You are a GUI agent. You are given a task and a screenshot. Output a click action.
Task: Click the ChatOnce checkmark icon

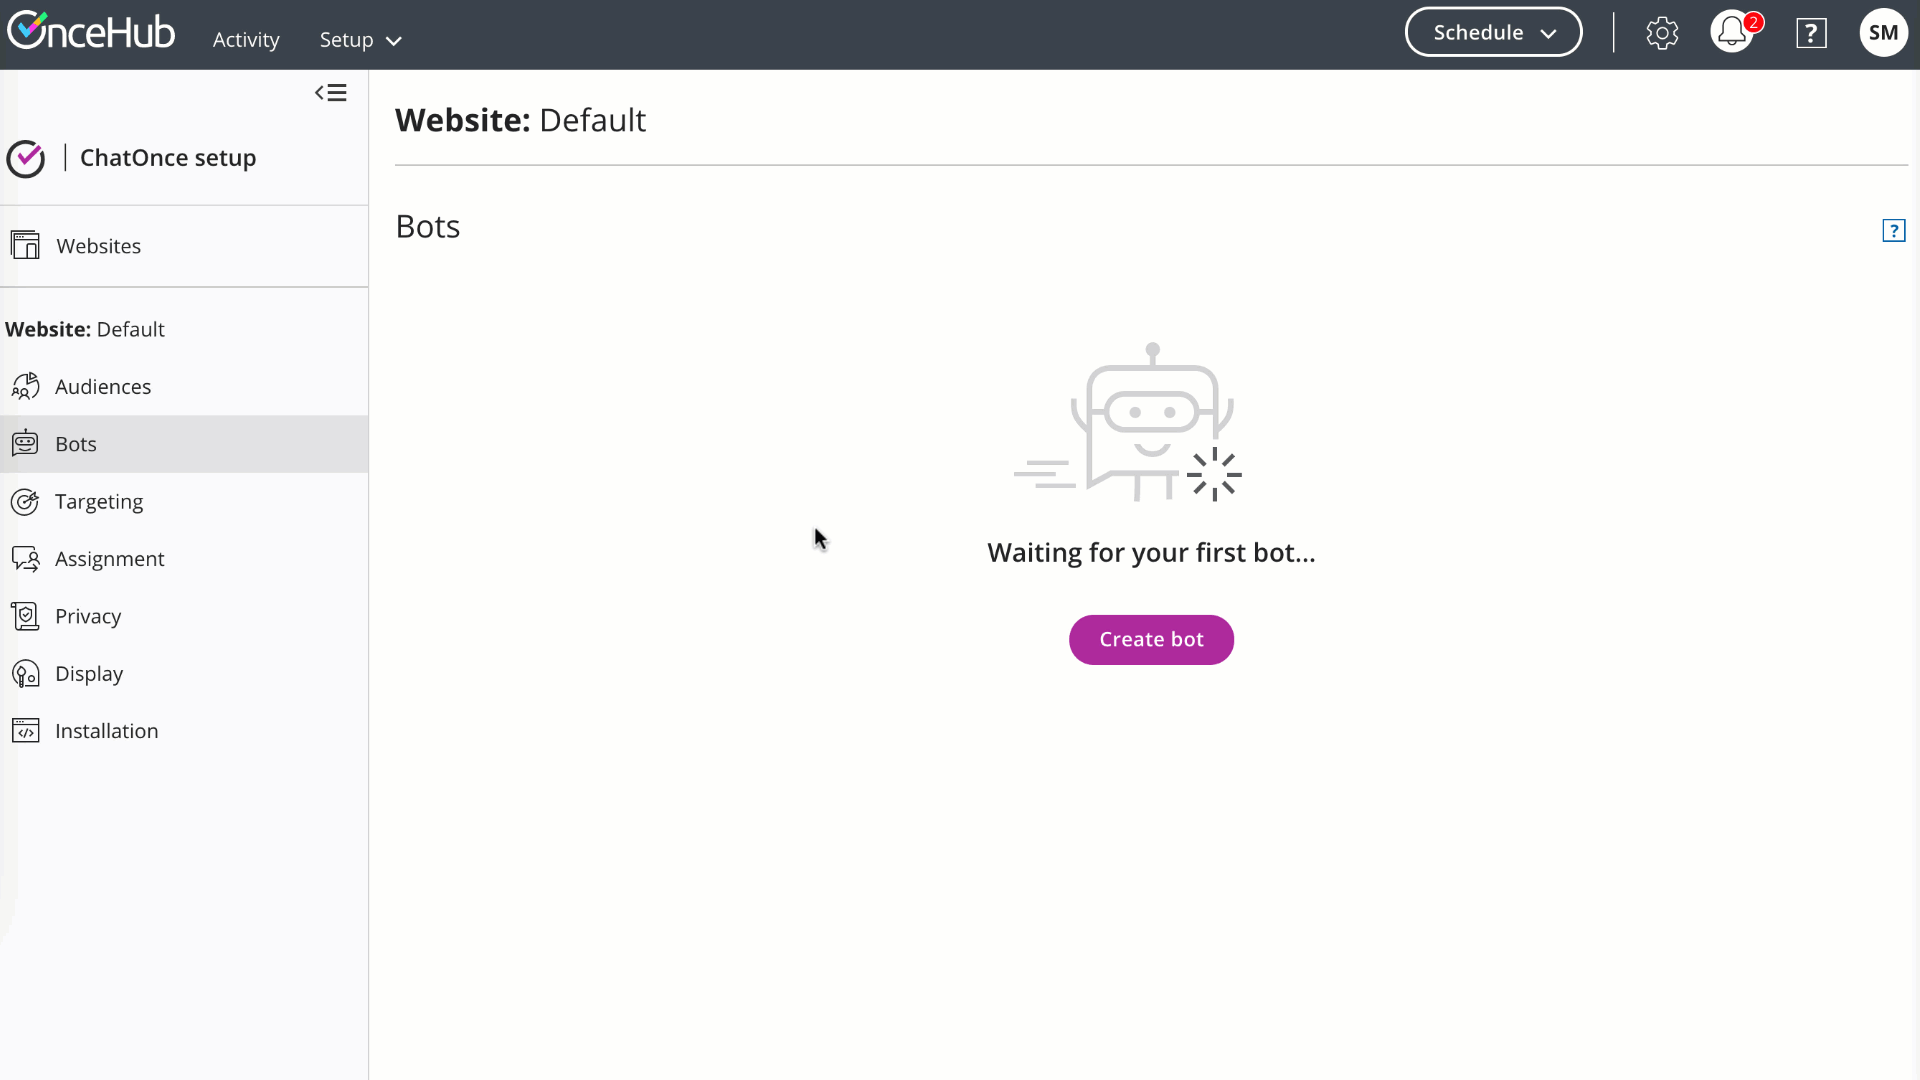point(26,158)
